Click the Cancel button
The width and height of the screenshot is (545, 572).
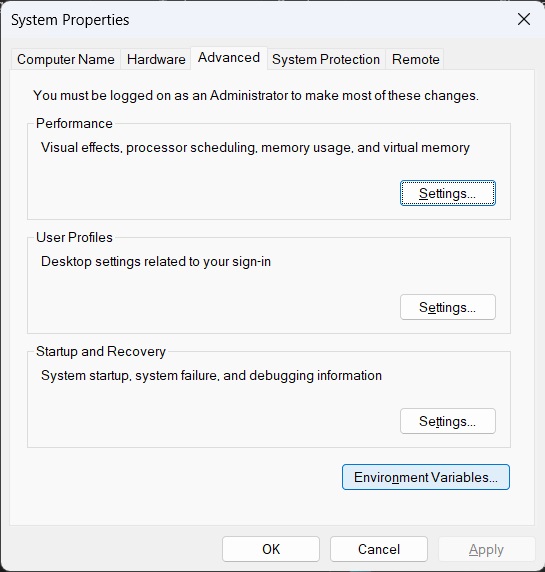[379, 549]
